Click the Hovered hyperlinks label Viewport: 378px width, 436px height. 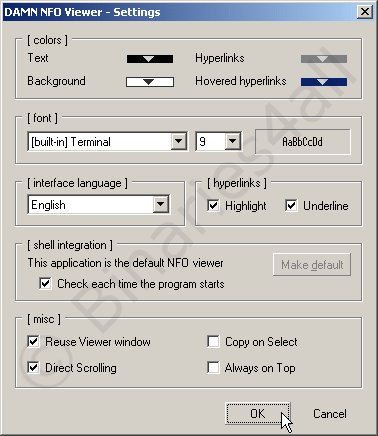coord(241,81)
